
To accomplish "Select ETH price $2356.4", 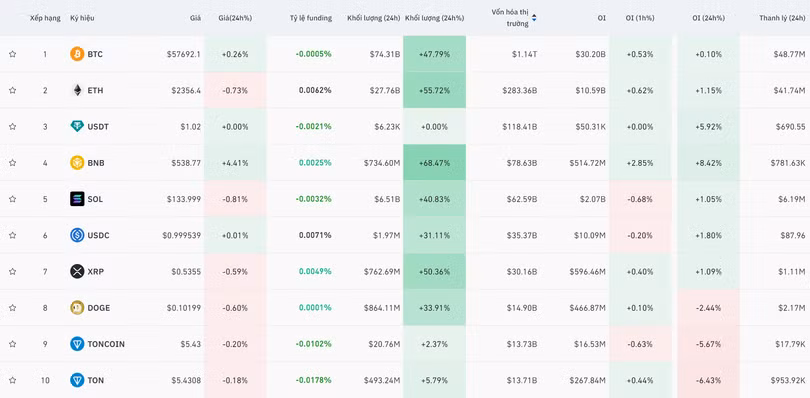I will (x=186, y=90).
